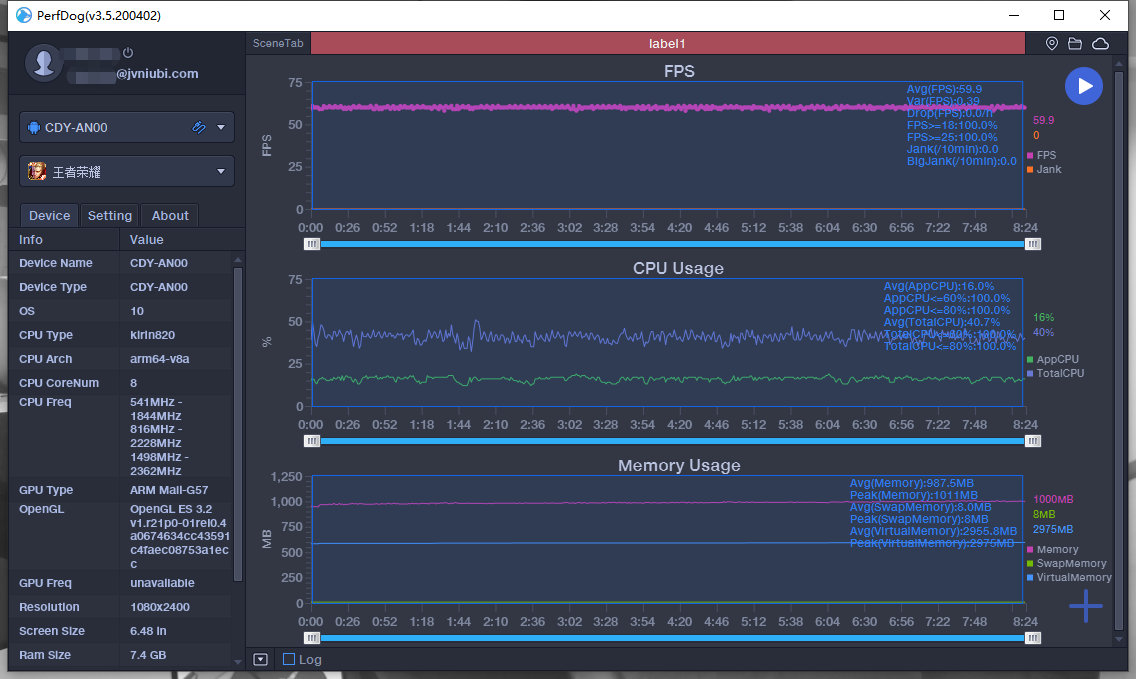Click the user avatar profile icon
The height and width of the screenshot is (679, 1136).
[45, 62]
